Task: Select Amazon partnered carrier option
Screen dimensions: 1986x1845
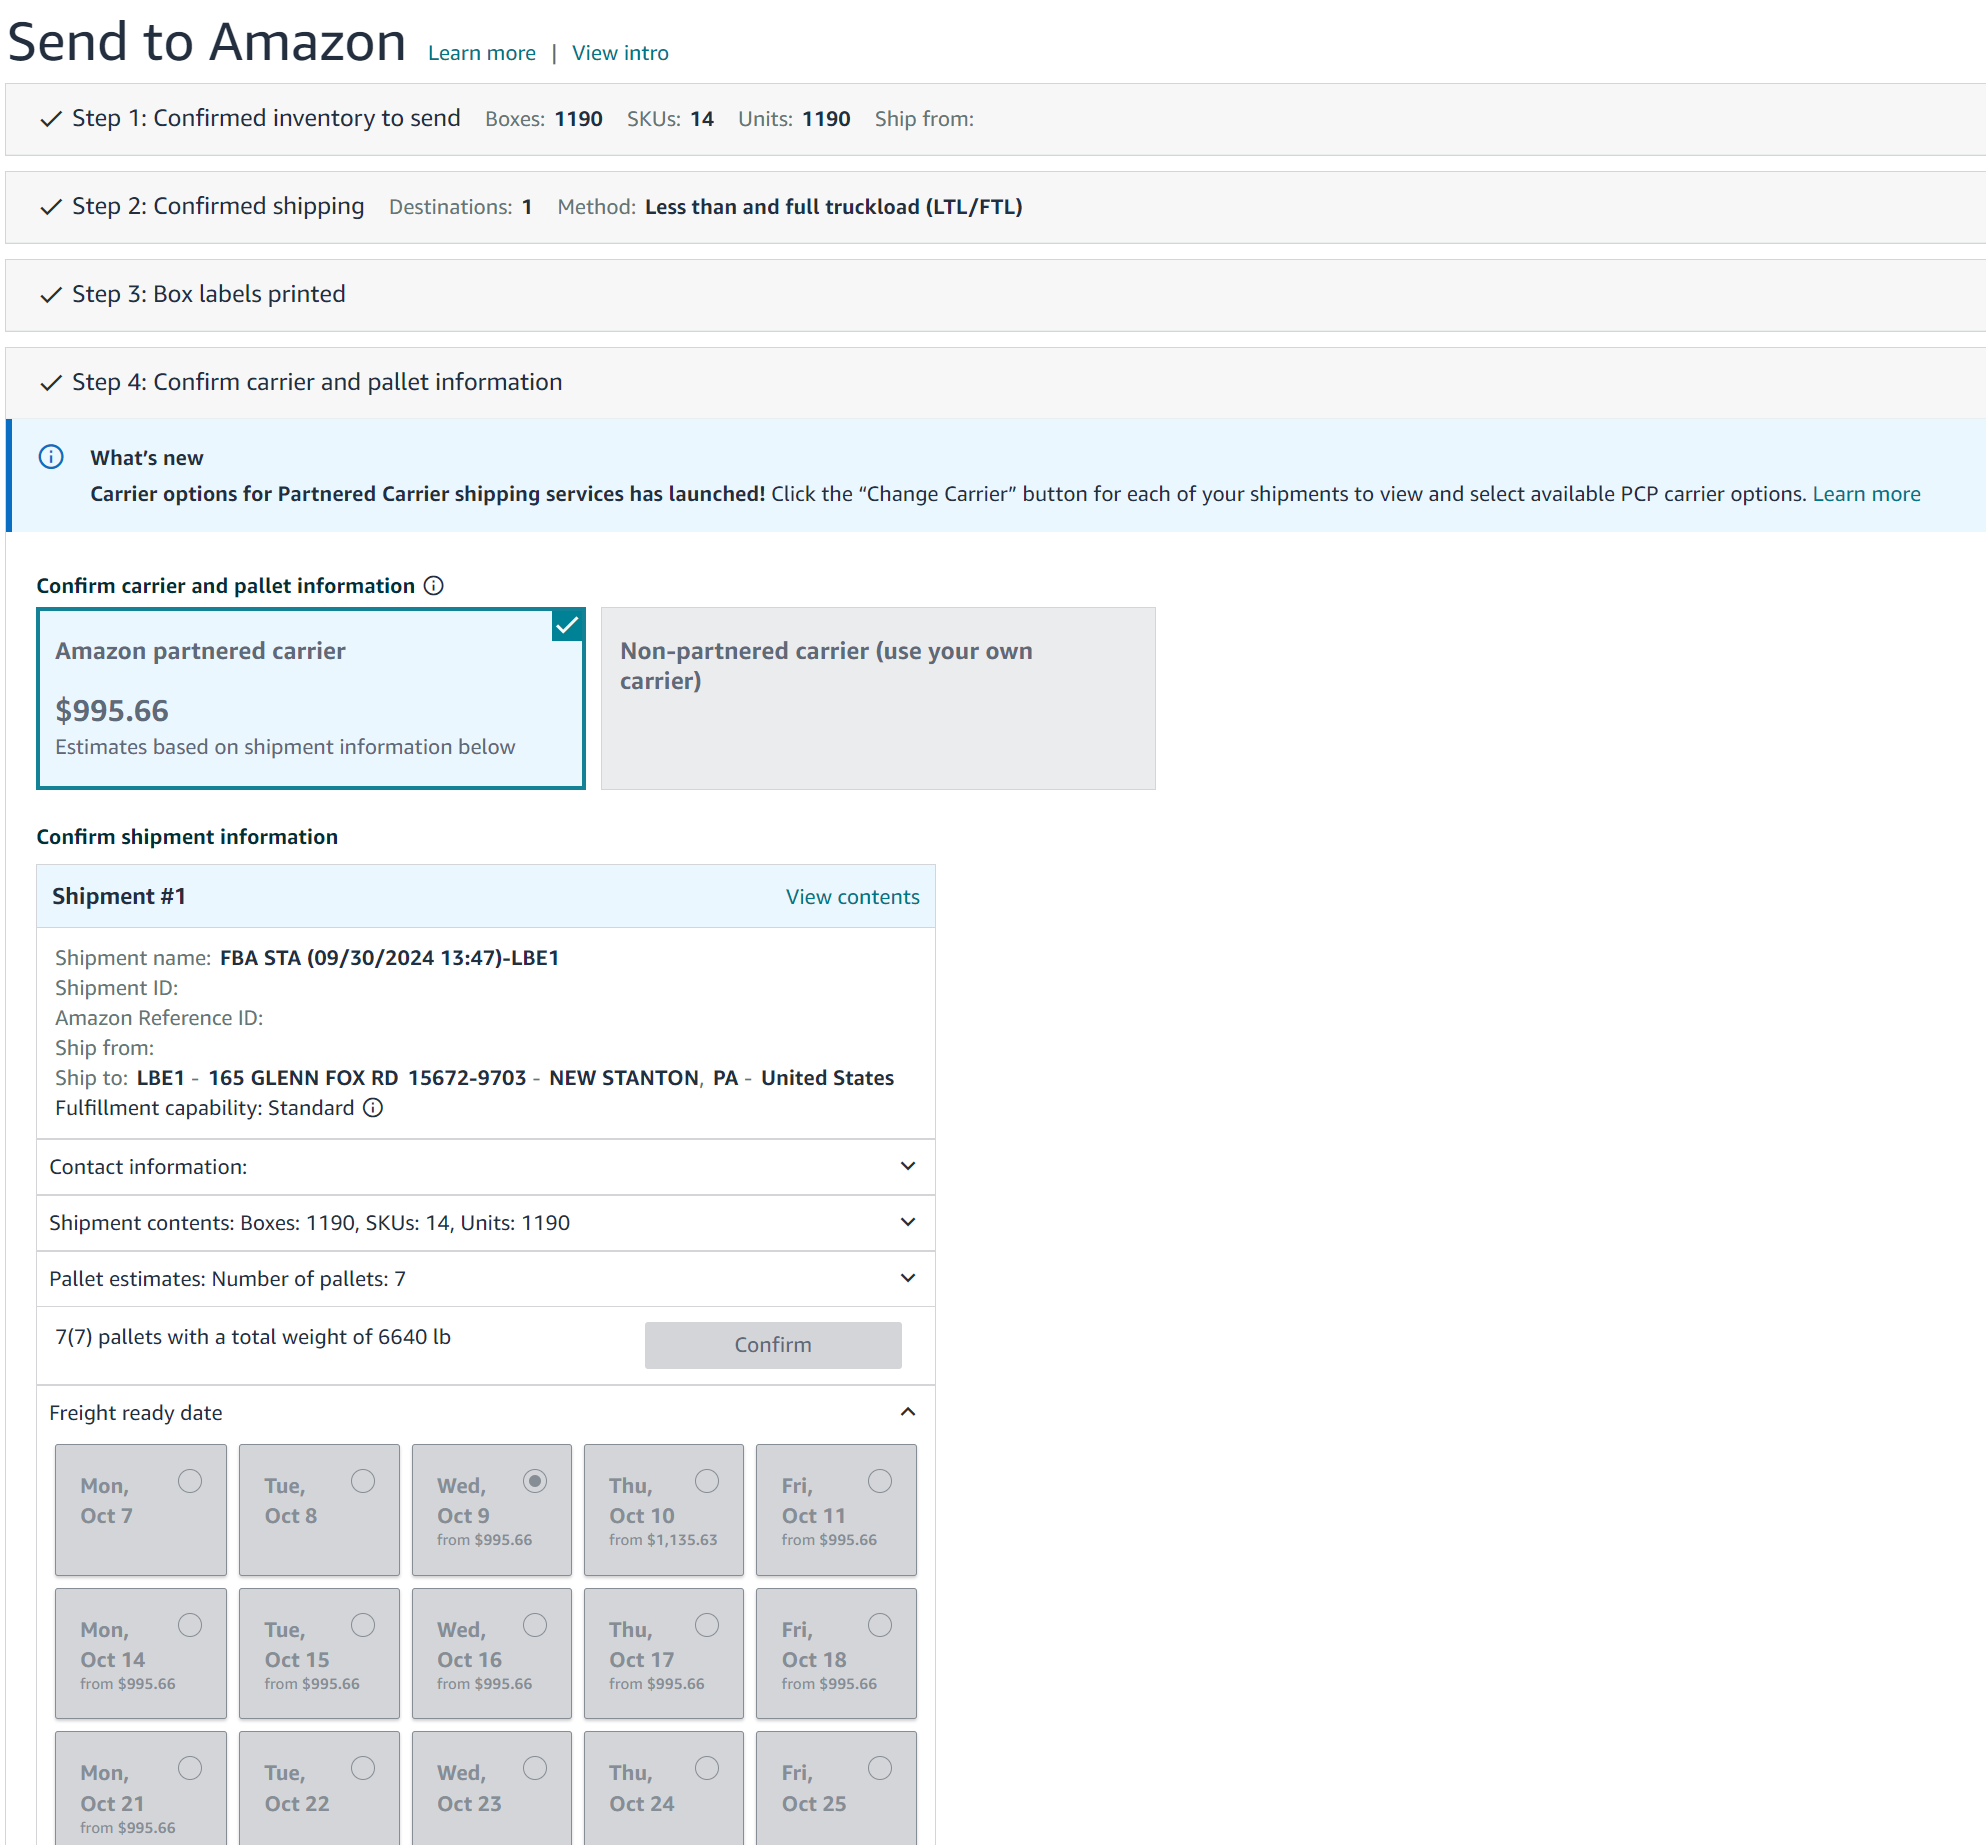Action: 310,698
